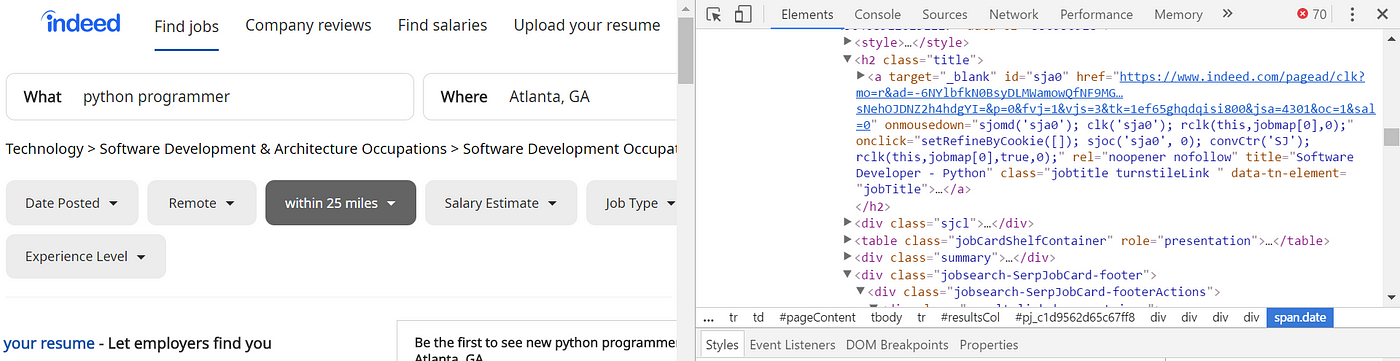1400x361 pixels.
Task: Click the What job search field
Action: click(210, 97)
